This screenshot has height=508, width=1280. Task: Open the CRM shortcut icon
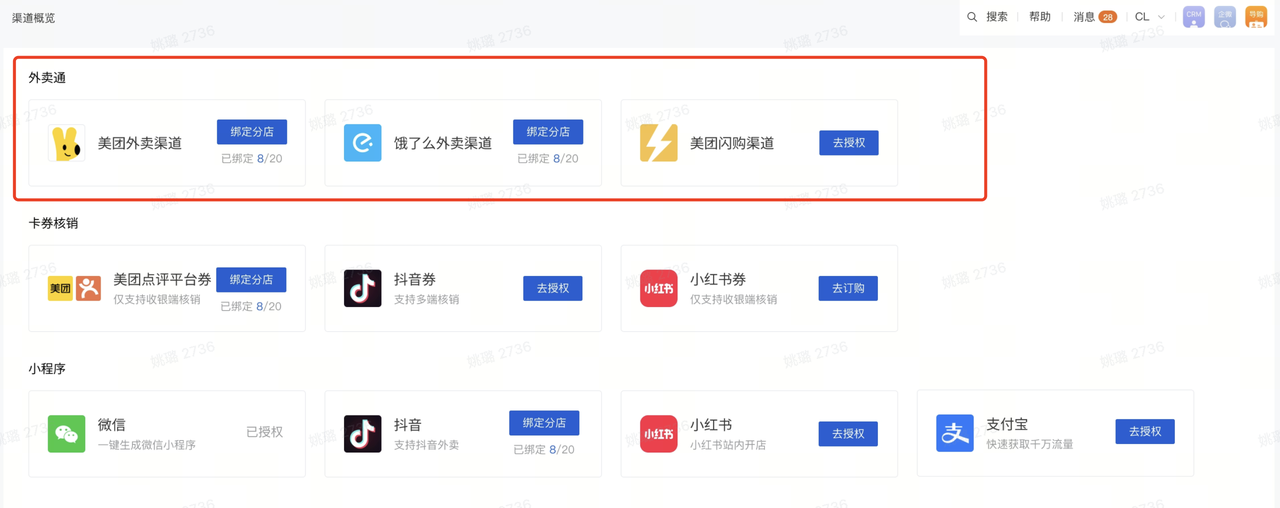coord(1193,17)
